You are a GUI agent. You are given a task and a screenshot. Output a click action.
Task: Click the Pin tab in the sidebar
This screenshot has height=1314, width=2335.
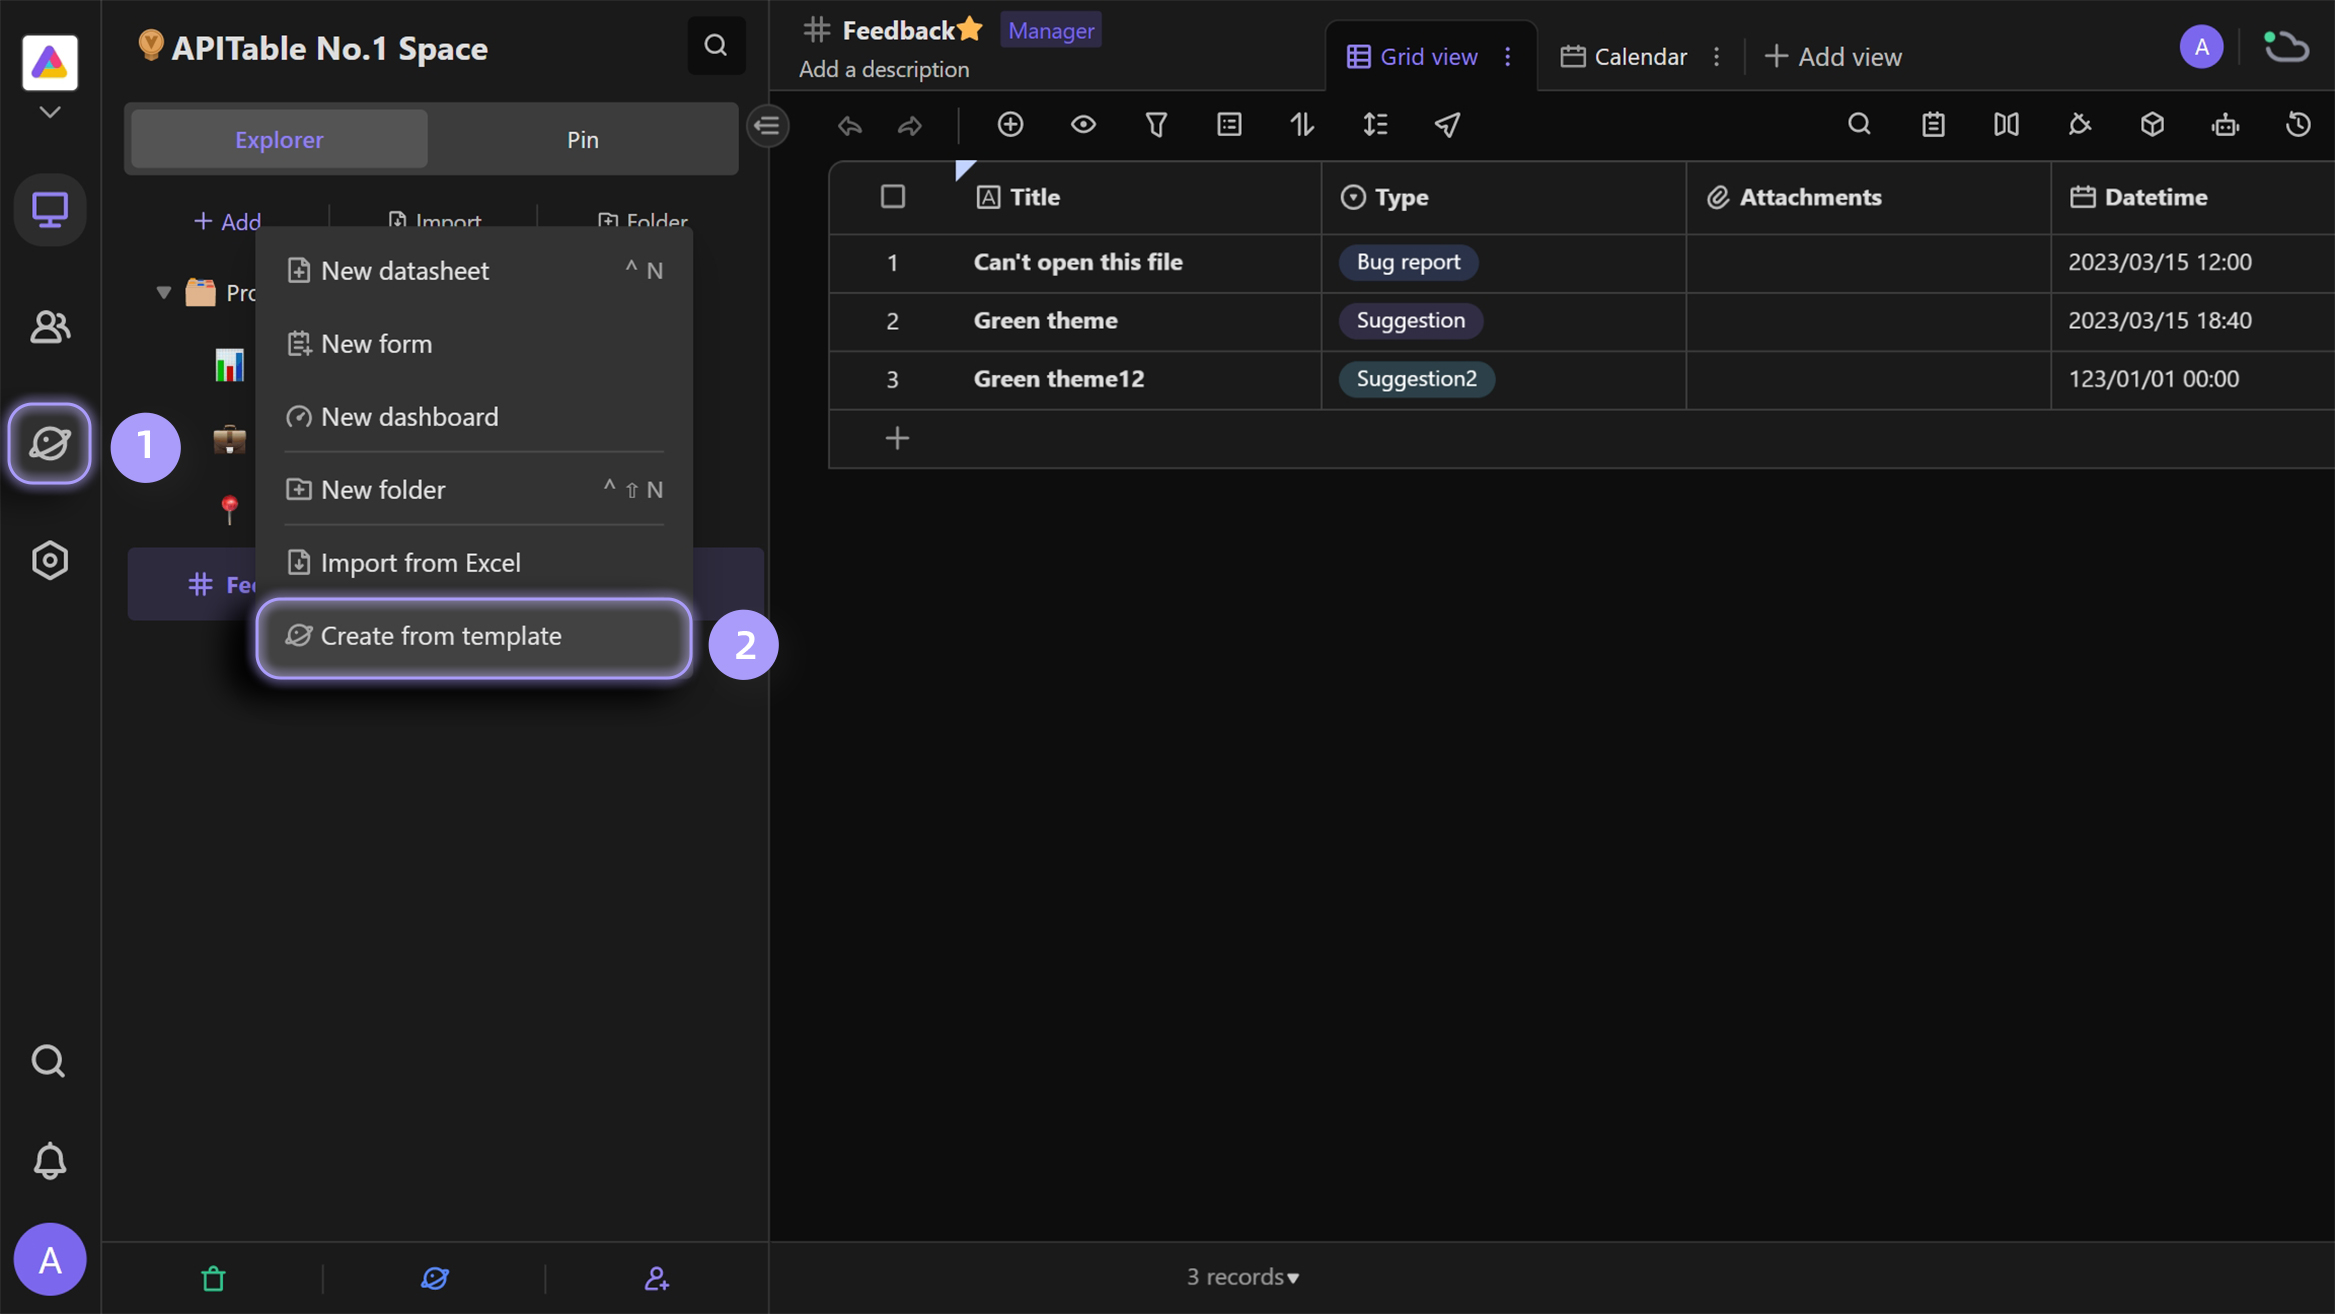[x=582, y=140]
